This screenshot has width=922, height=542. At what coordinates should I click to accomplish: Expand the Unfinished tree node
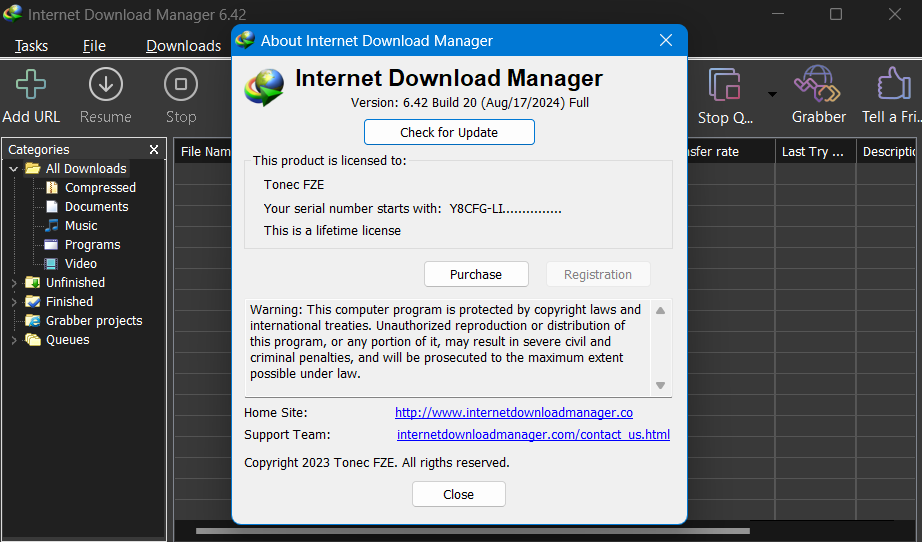pyautogui.click(x=14, y=283)
